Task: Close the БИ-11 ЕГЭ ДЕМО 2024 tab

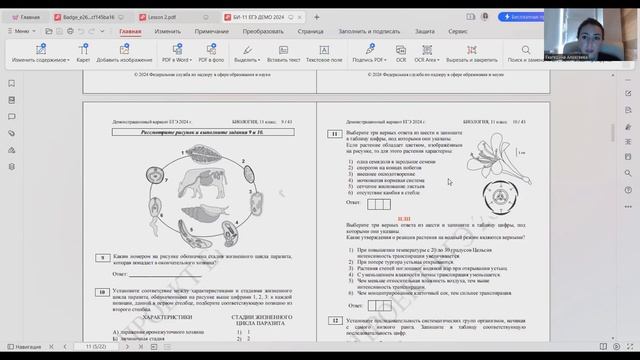Action: (300, 17)
